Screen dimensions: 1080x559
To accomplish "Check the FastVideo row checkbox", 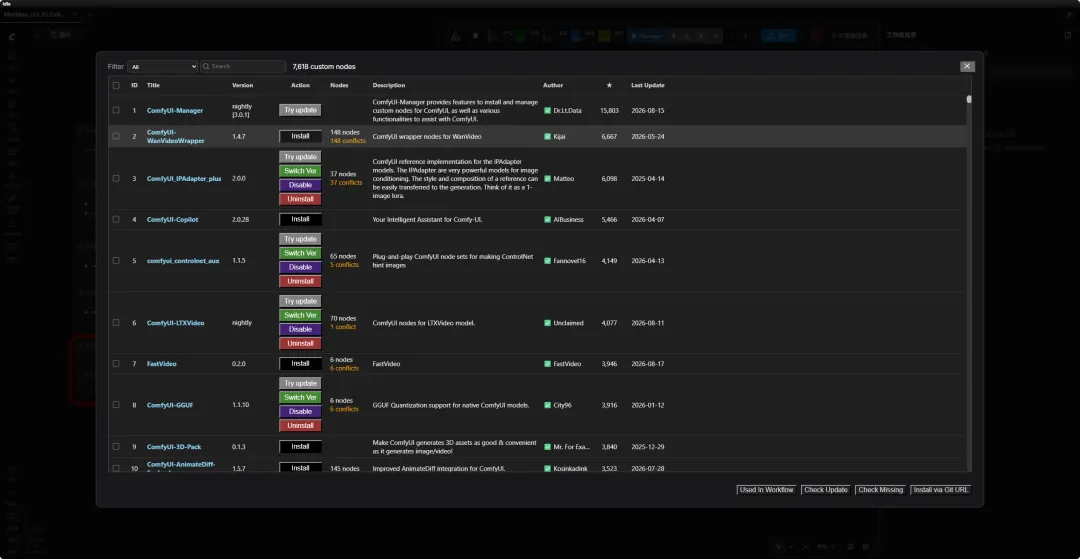I will click(x=116, y=363).
